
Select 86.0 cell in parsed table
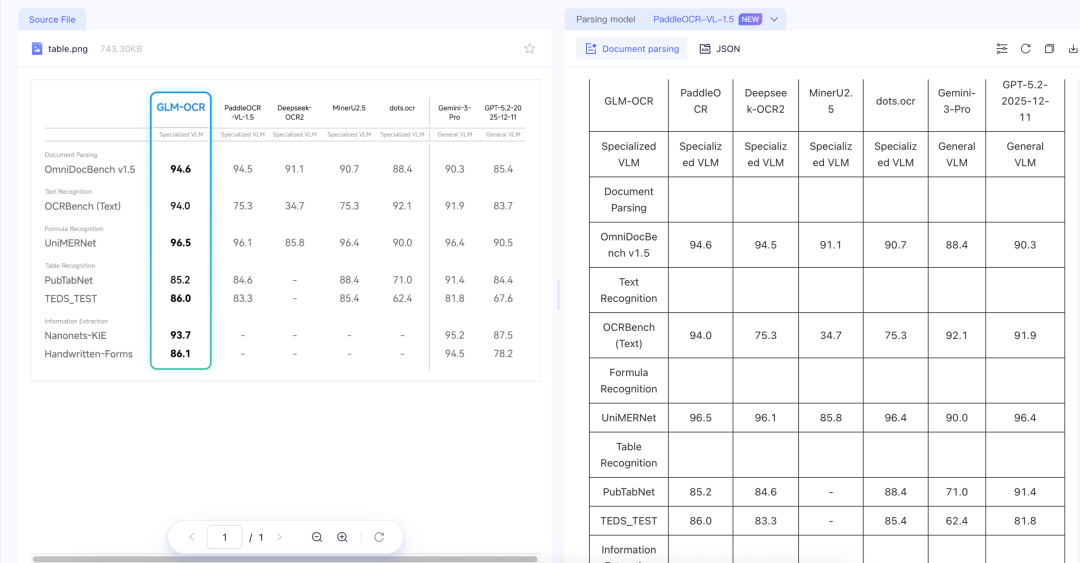pos(700,521)
